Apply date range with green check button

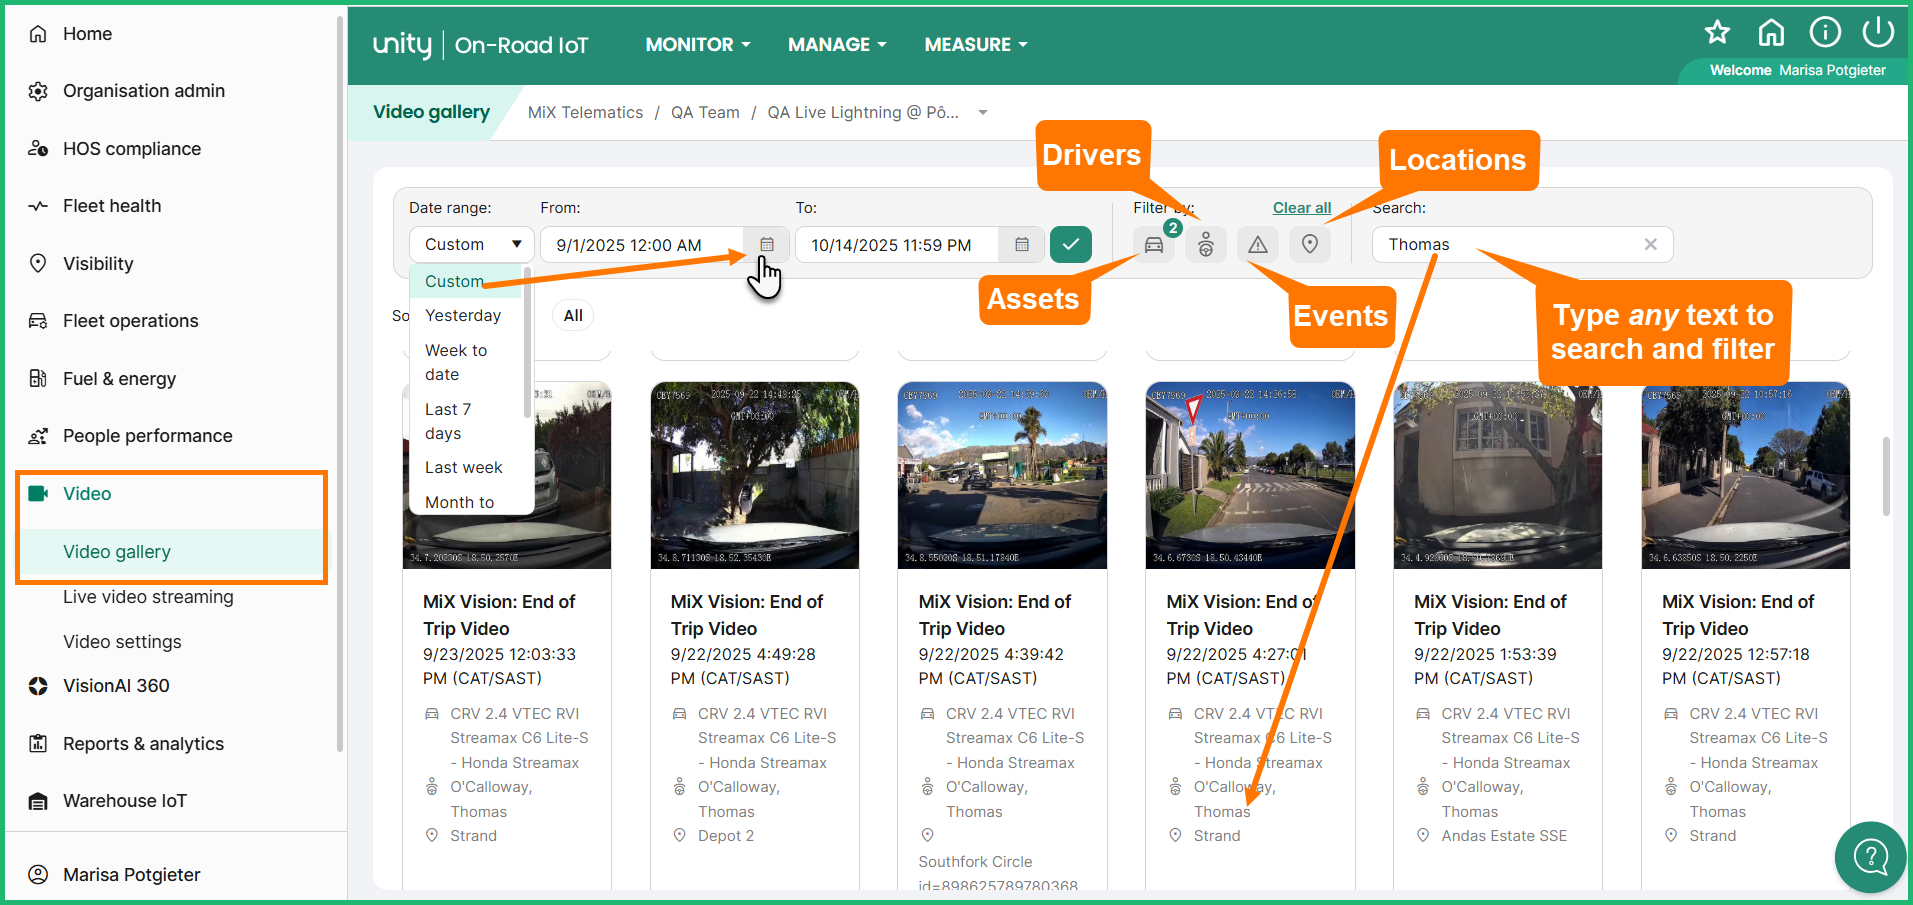coord(1071,245)
